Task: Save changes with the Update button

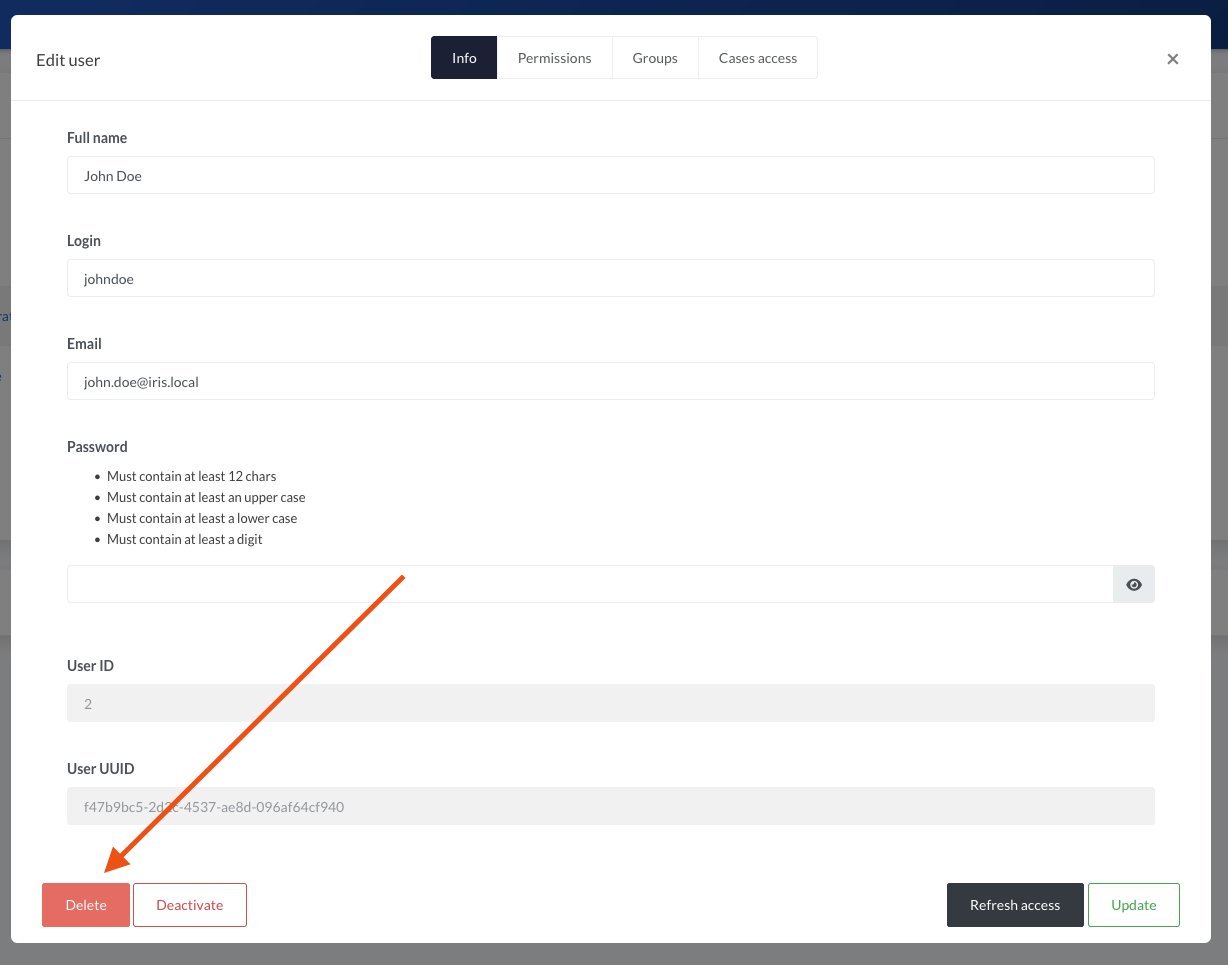Action: (1133, 904)
